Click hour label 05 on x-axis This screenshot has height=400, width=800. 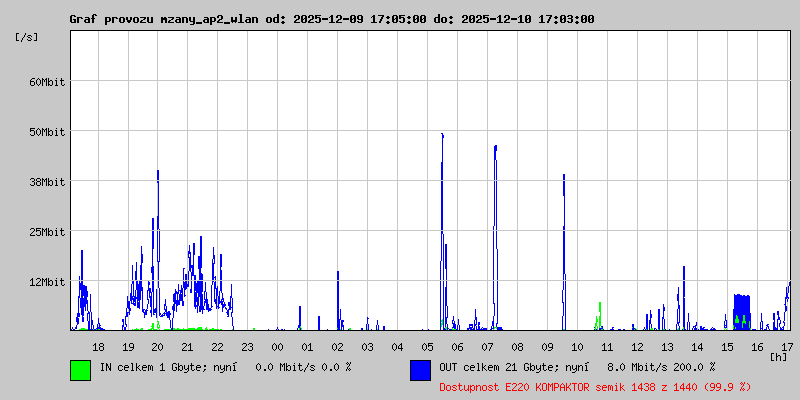click(427, 347)
